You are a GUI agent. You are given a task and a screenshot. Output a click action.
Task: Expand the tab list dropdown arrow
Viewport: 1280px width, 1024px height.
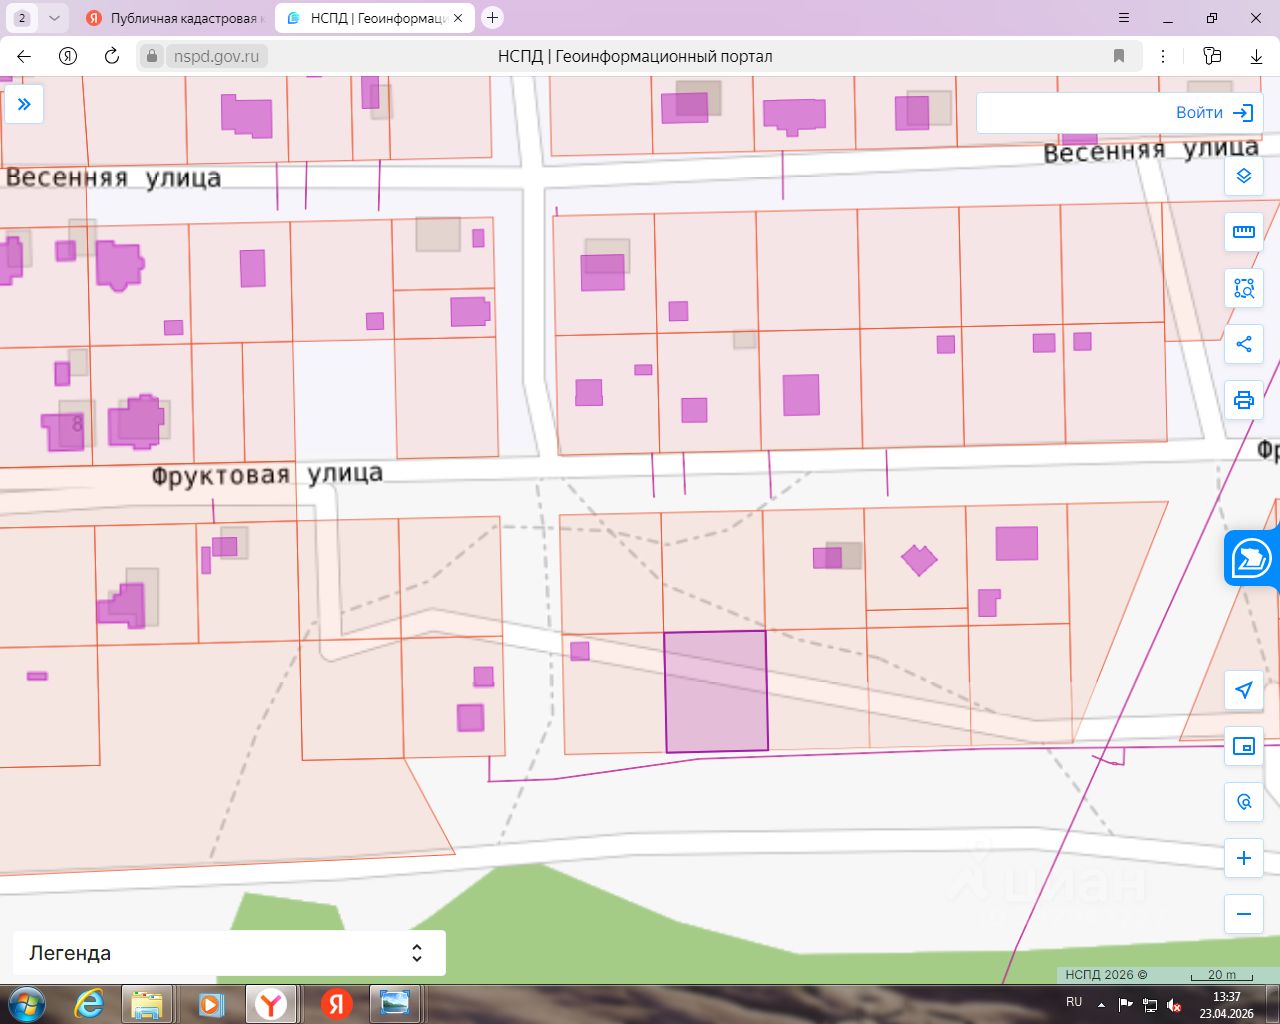54,18
